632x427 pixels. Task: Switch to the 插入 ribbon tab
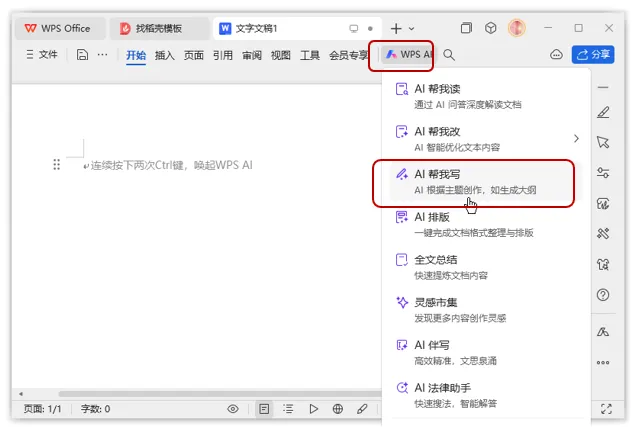(x=164, y=55)
